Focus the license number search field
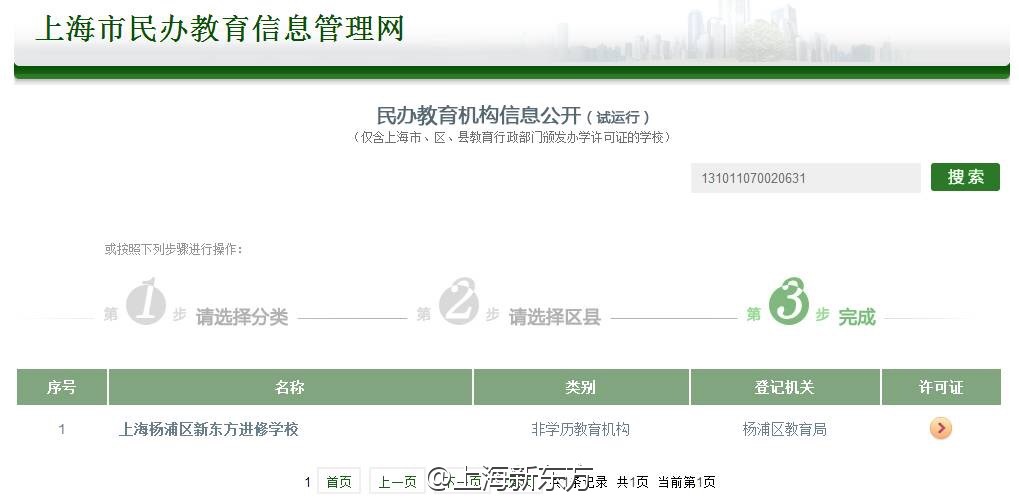1019x499 pixels. click(x=804, y=178)
